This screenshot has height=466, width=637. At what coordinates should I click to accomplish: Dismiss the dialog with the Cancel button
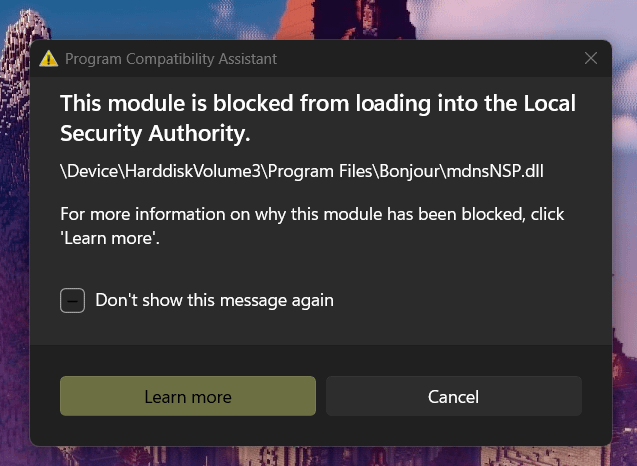click(x=453, y=397)
